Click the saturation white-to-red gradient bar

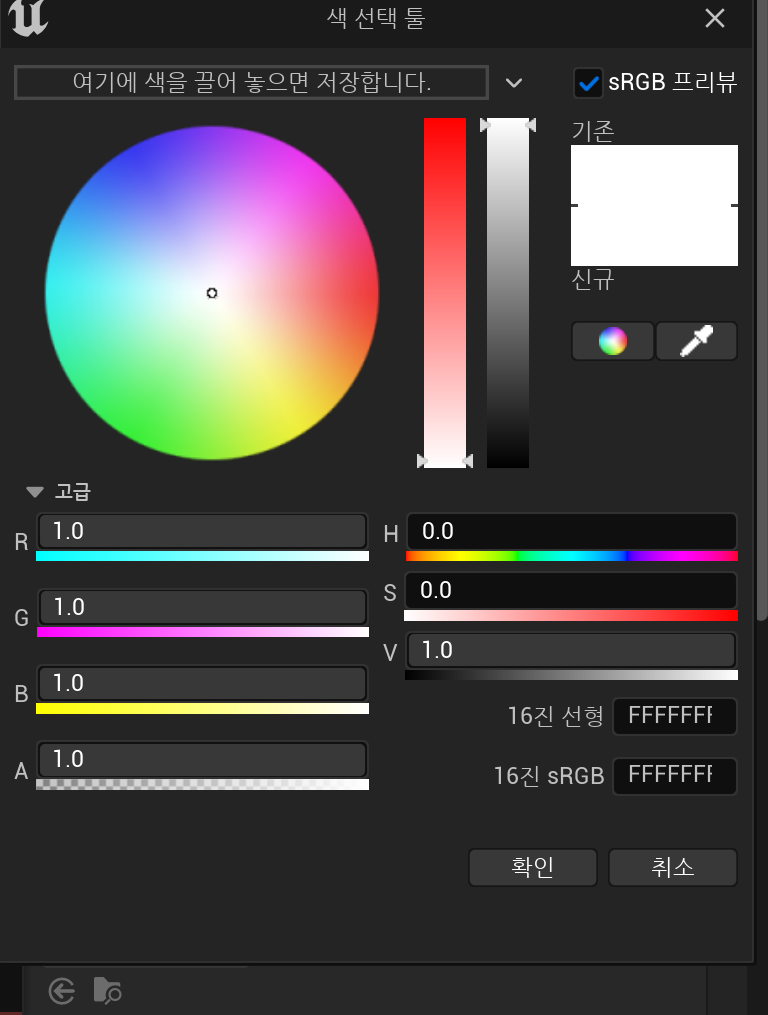[571, 615]
